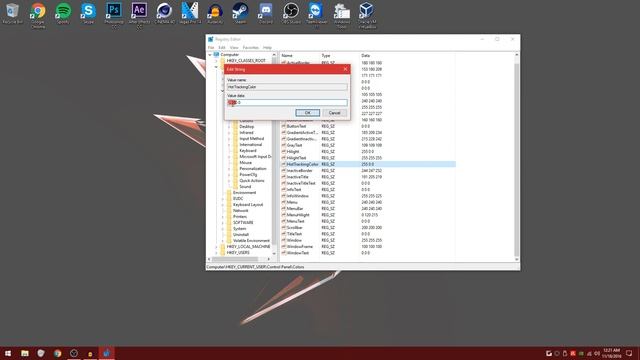The height and width of the screenshot is (360, 640).
Task: Open the Discord desktop shortcut
Action: (265, 13)
